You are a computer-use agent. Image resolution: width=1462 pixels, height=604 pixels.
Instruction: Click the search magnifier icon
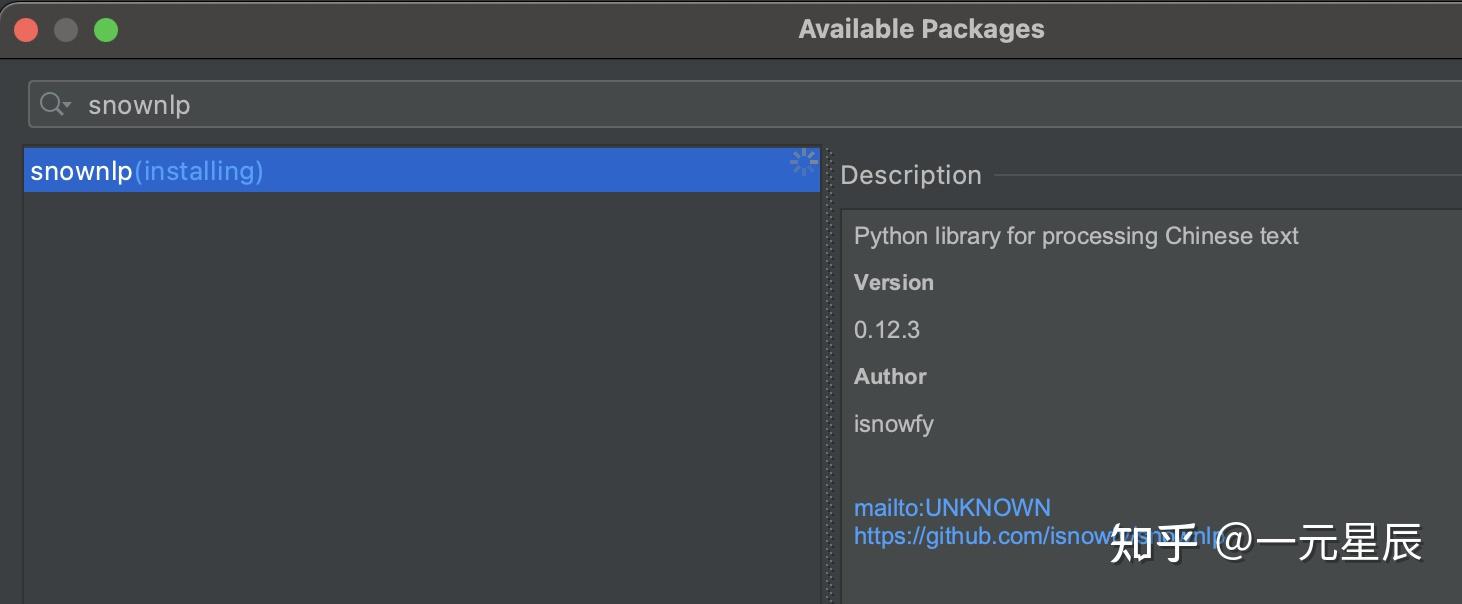(x=50, y=104)
